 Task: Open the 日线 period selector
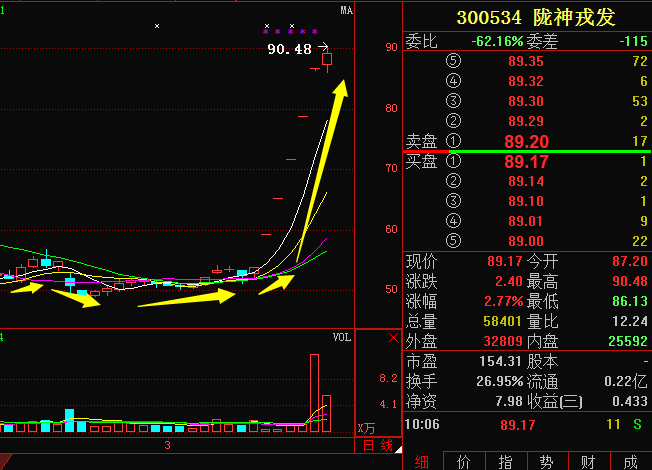coord(377,446)
